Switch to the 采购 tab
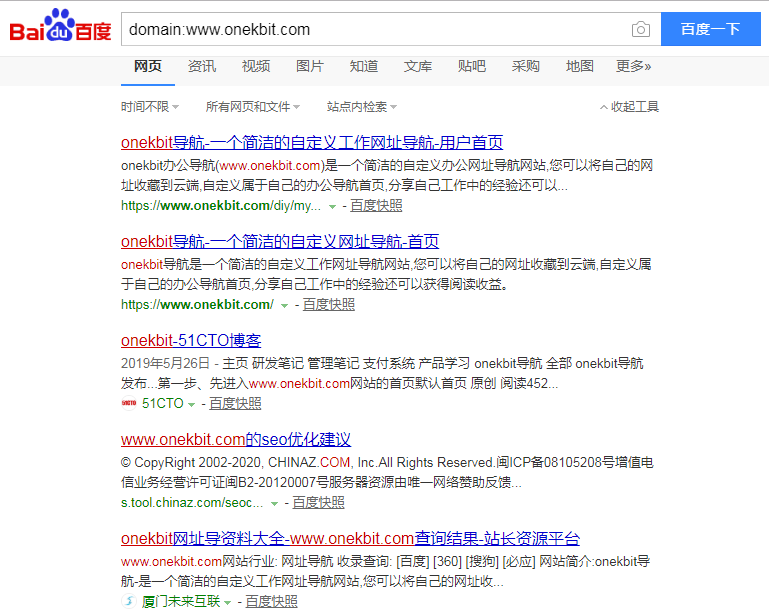This screenshot has width=769, height=615. pyautogui.click(x=525, y=66)
